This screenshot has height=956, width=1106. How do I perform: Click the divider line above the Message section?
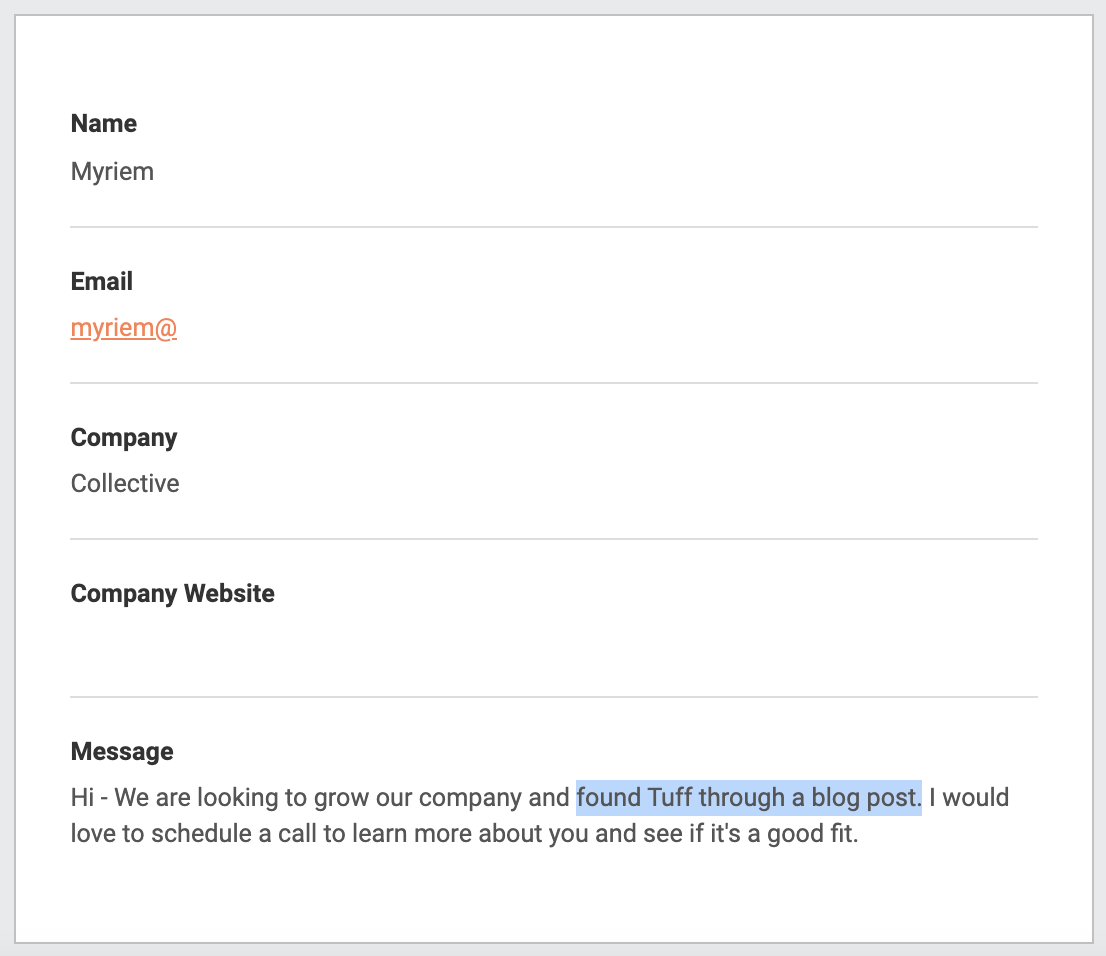tap(554, 697)
